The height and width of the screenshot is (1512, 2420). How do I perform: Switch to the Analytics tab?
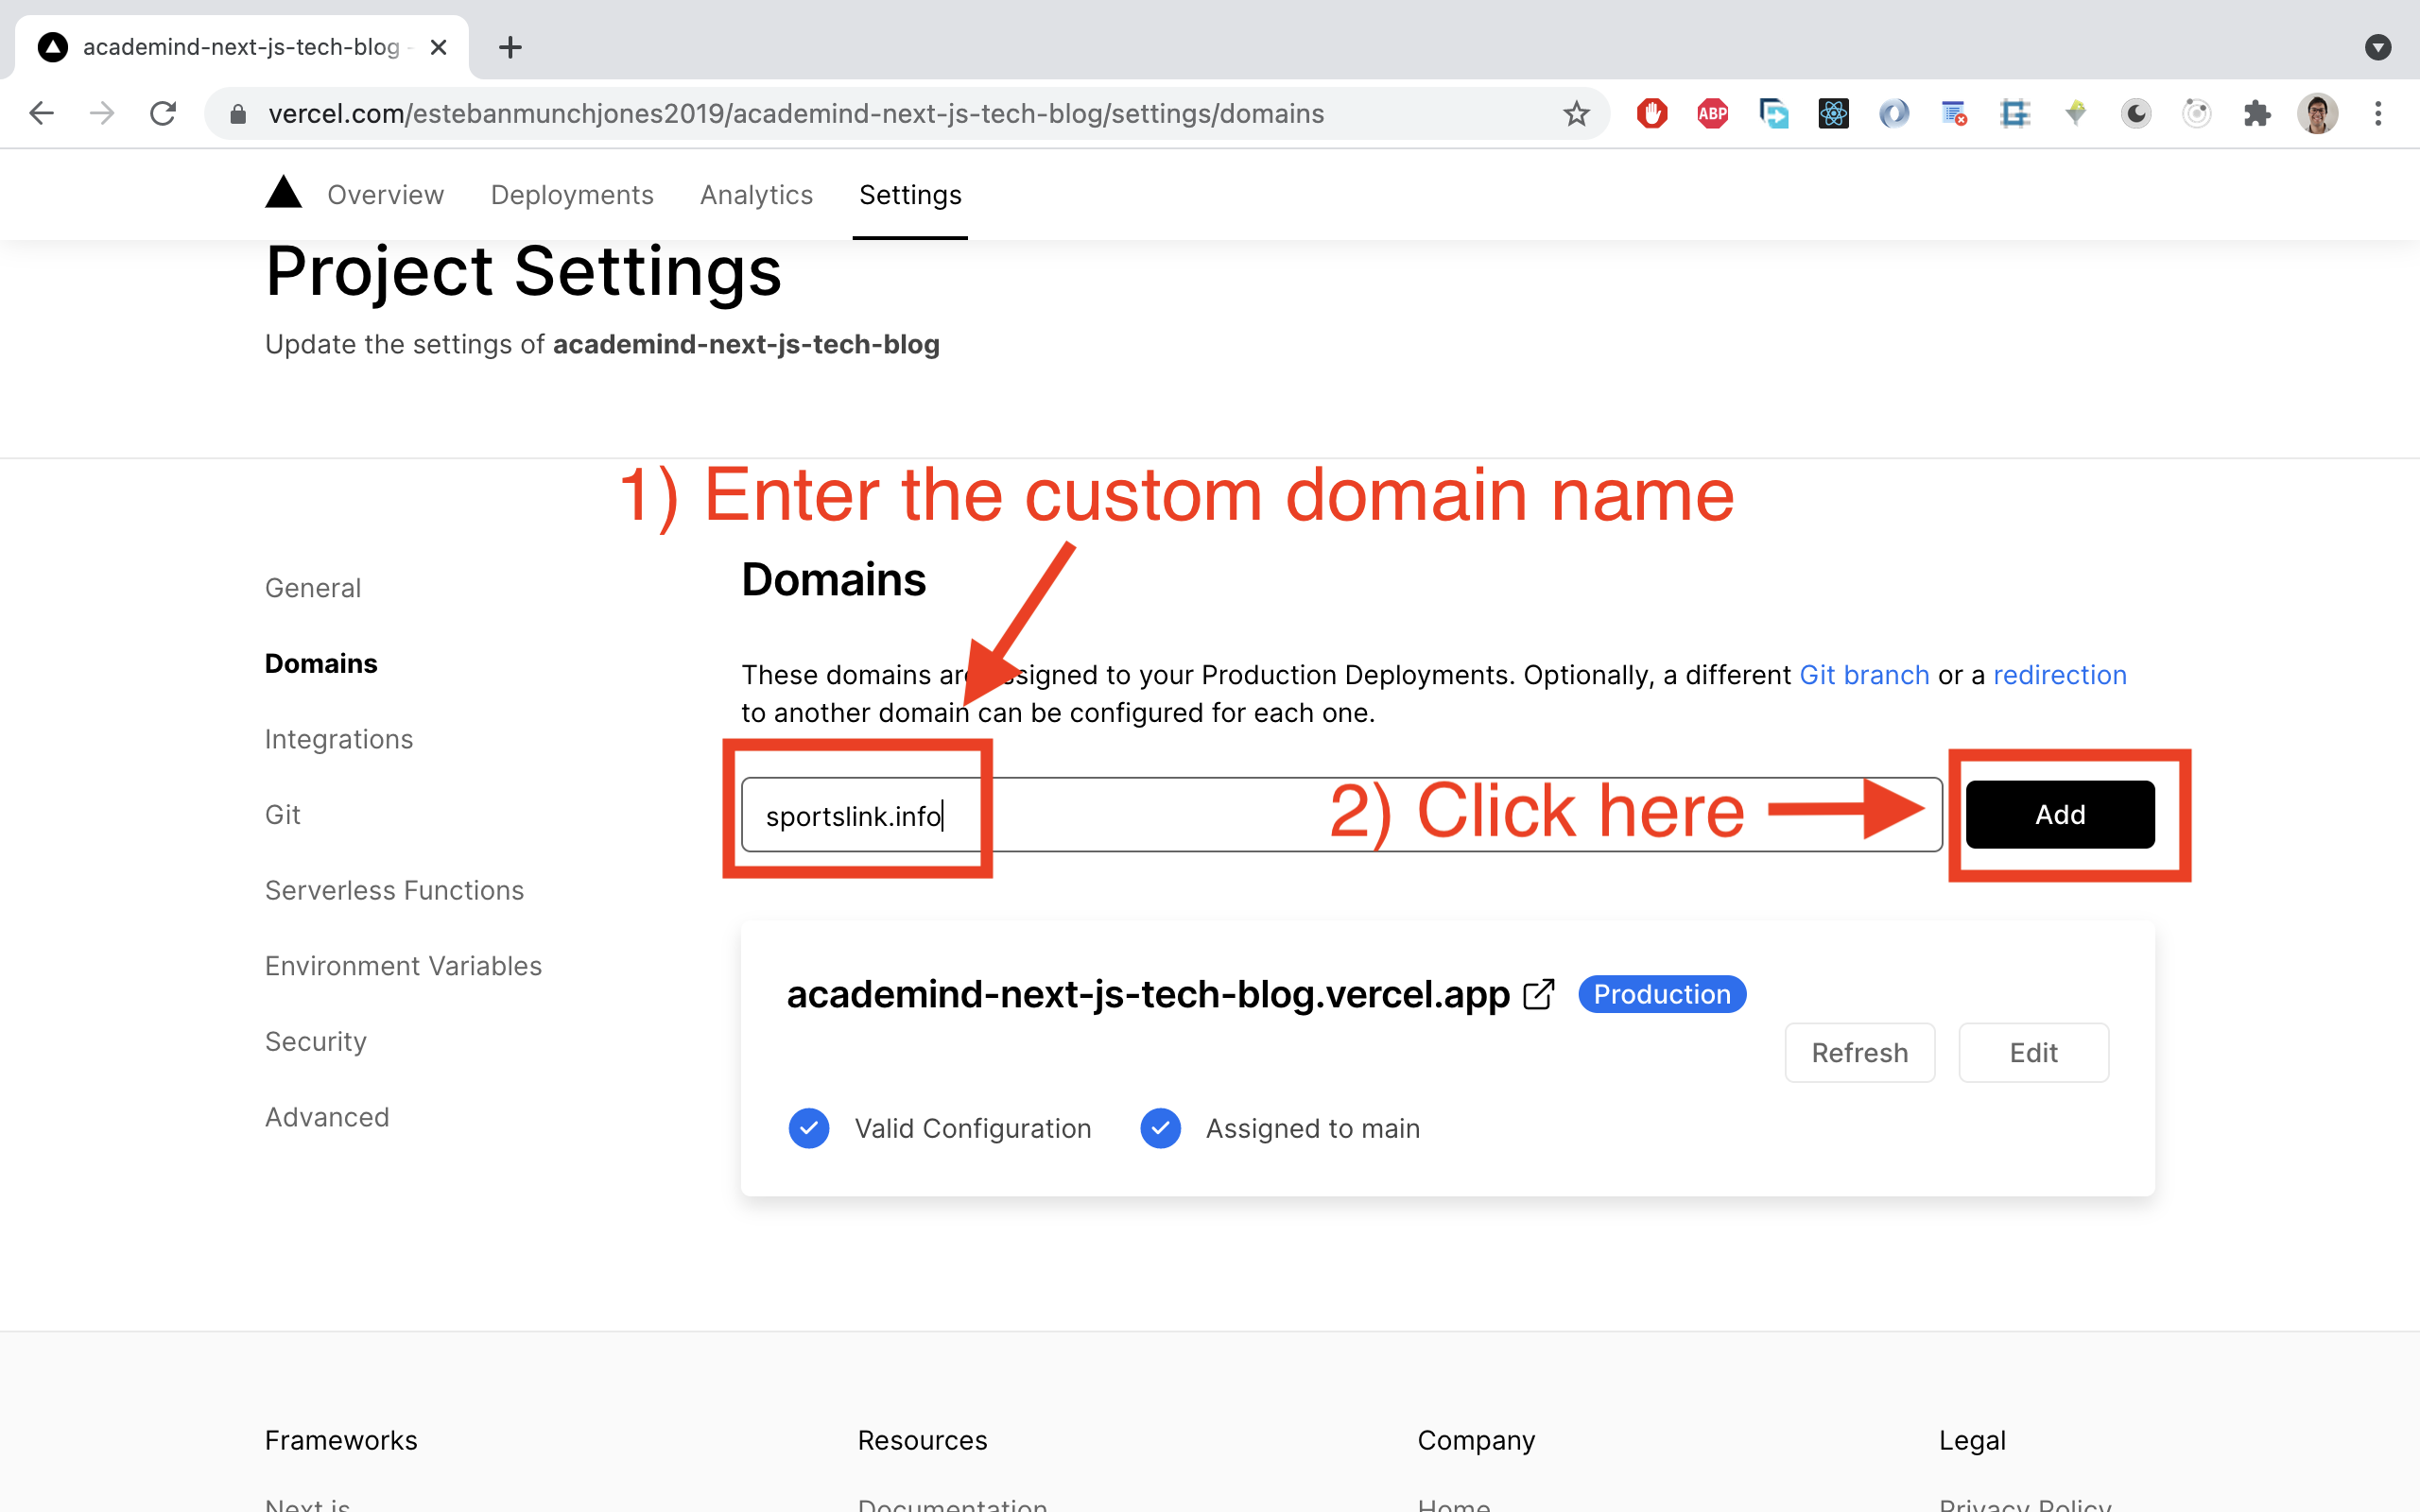tap(755, 194)
